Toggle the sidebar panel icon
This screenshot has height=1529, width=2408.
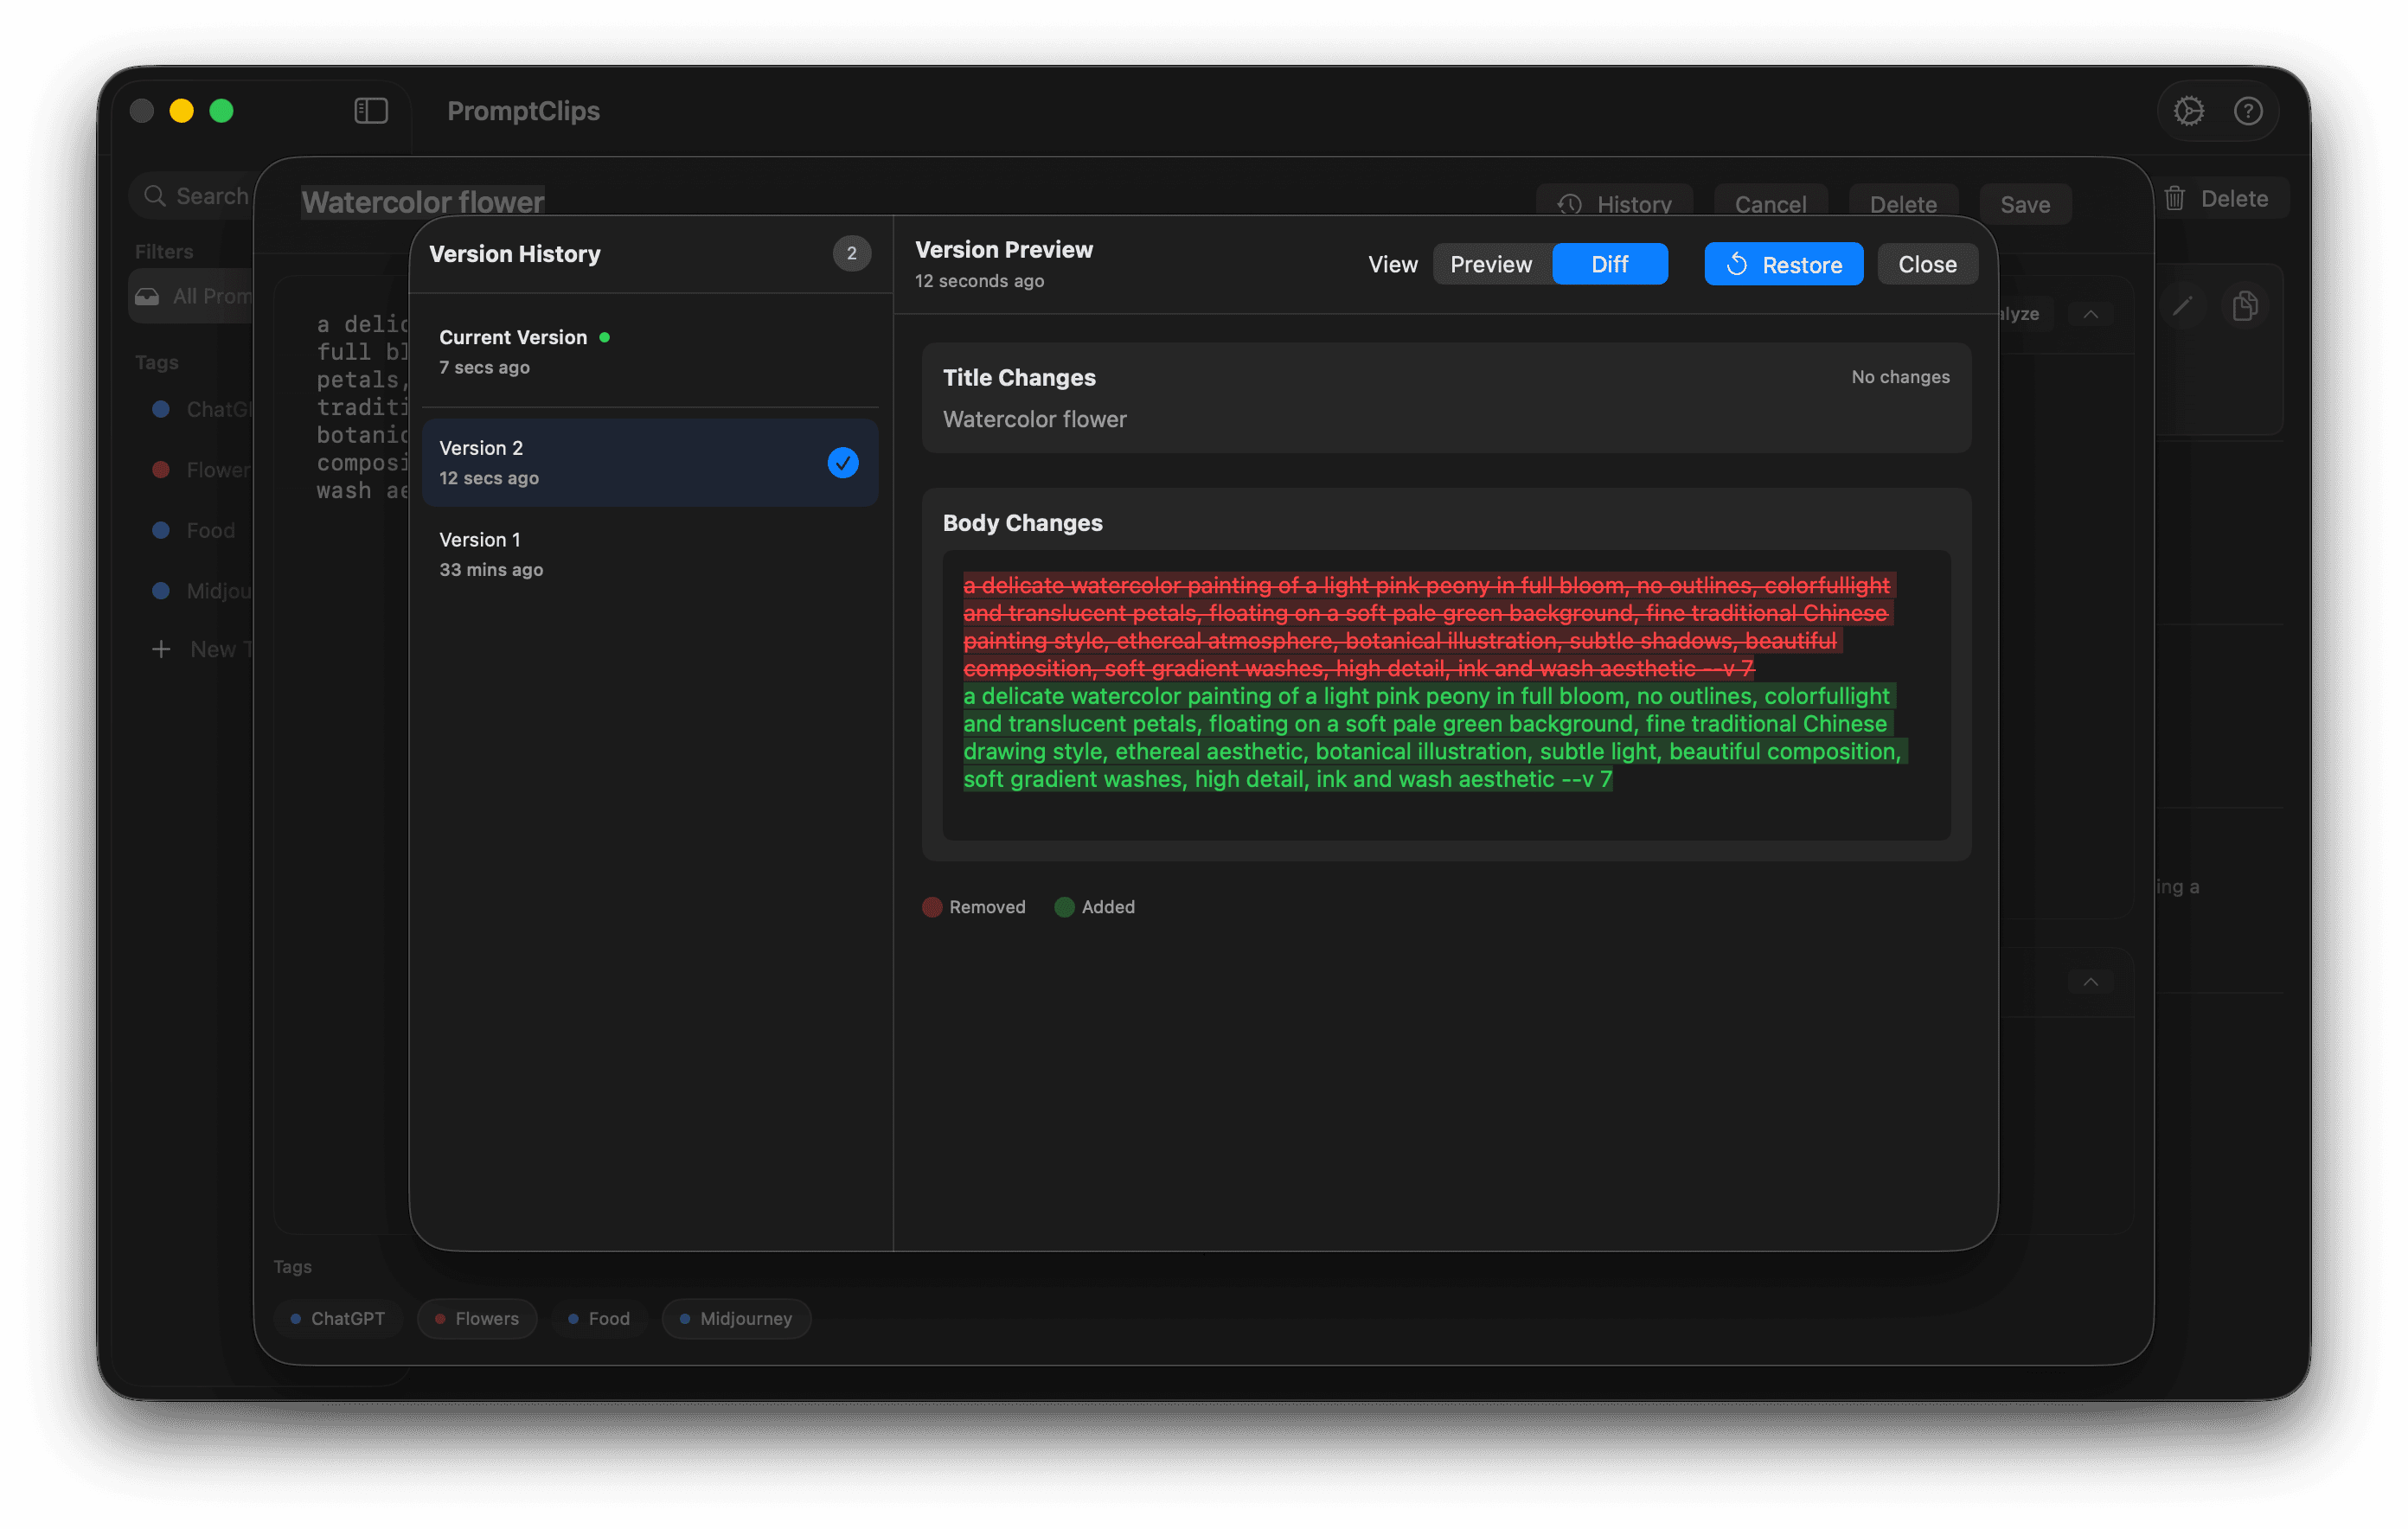pos(371,110)
